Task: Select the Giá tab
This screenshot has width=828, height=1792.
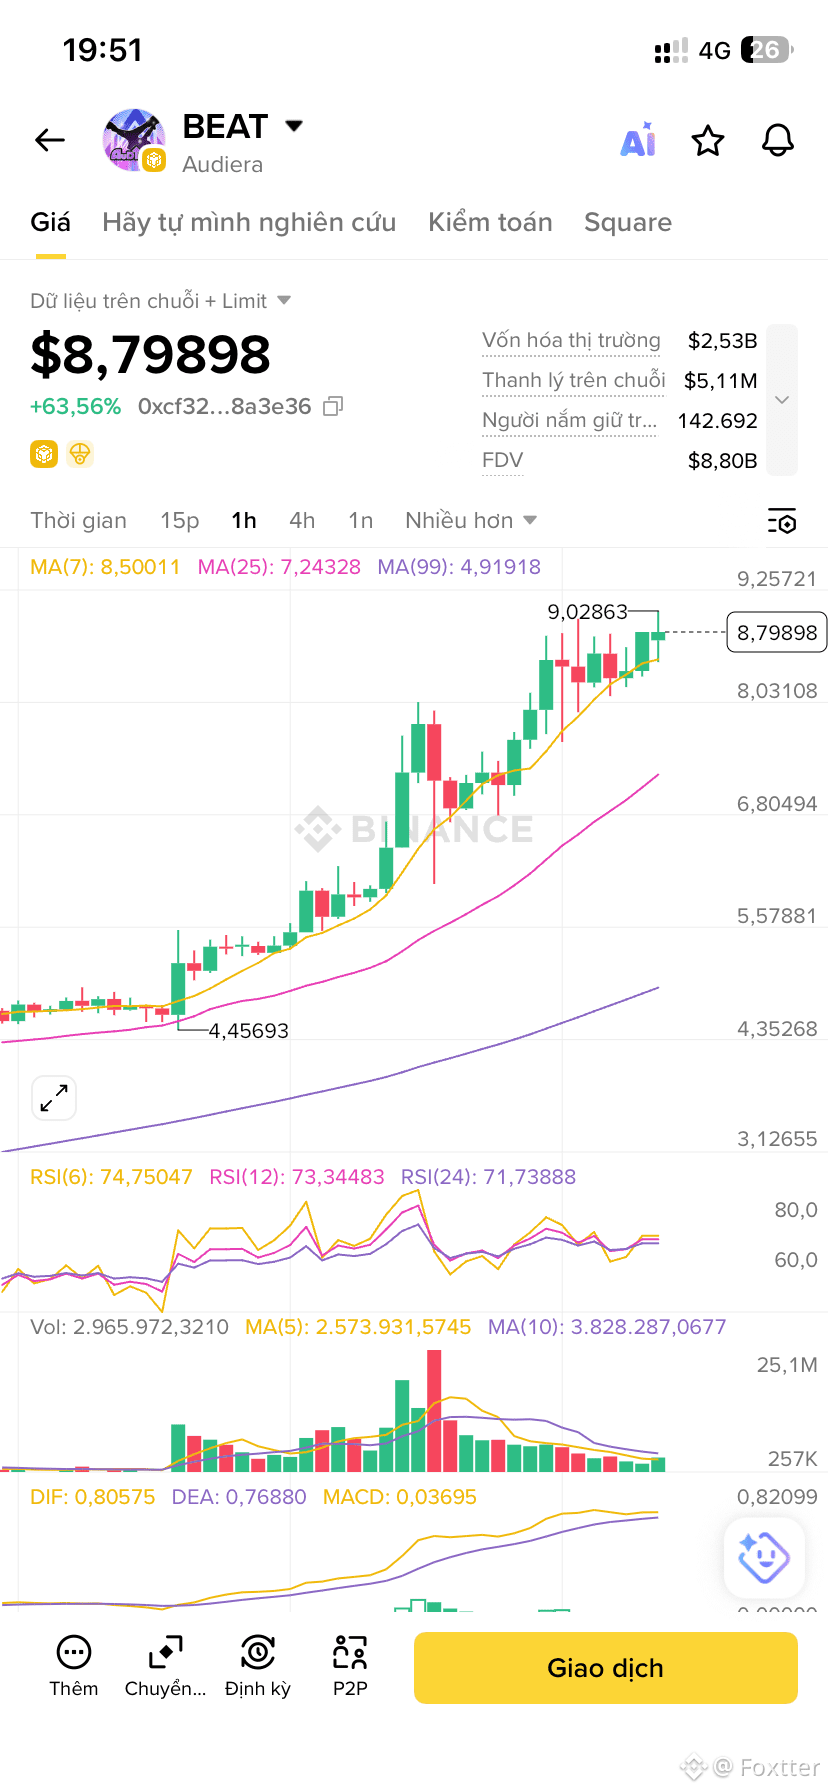Action: [x=50, y=222]
